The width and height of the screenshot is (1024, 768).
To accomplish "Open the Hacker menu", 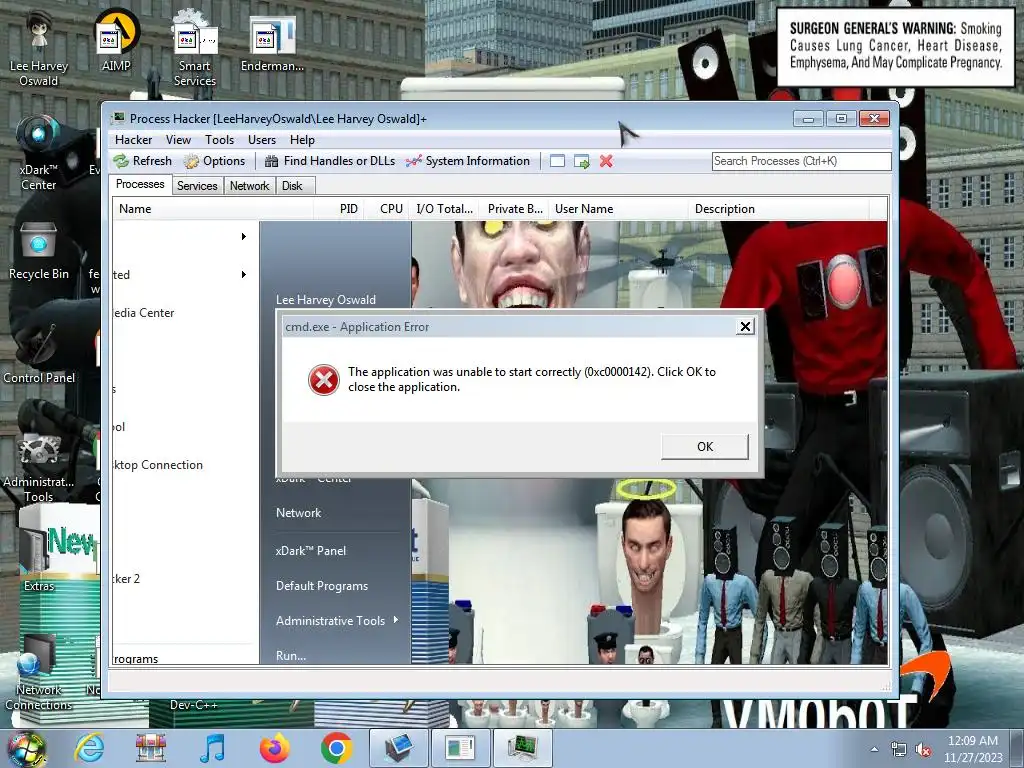I will (133, 140).
